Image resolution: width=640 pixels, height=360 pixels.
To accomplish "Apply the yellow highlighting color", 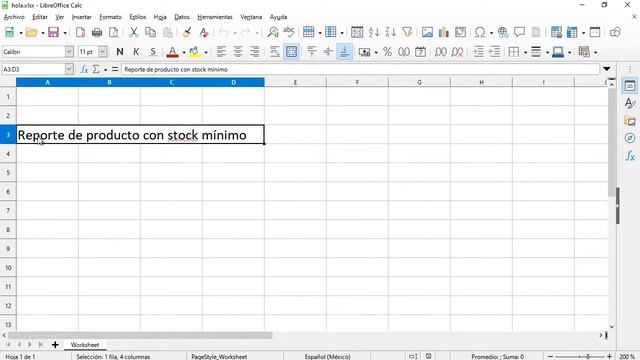I will [x=195, y=52].
